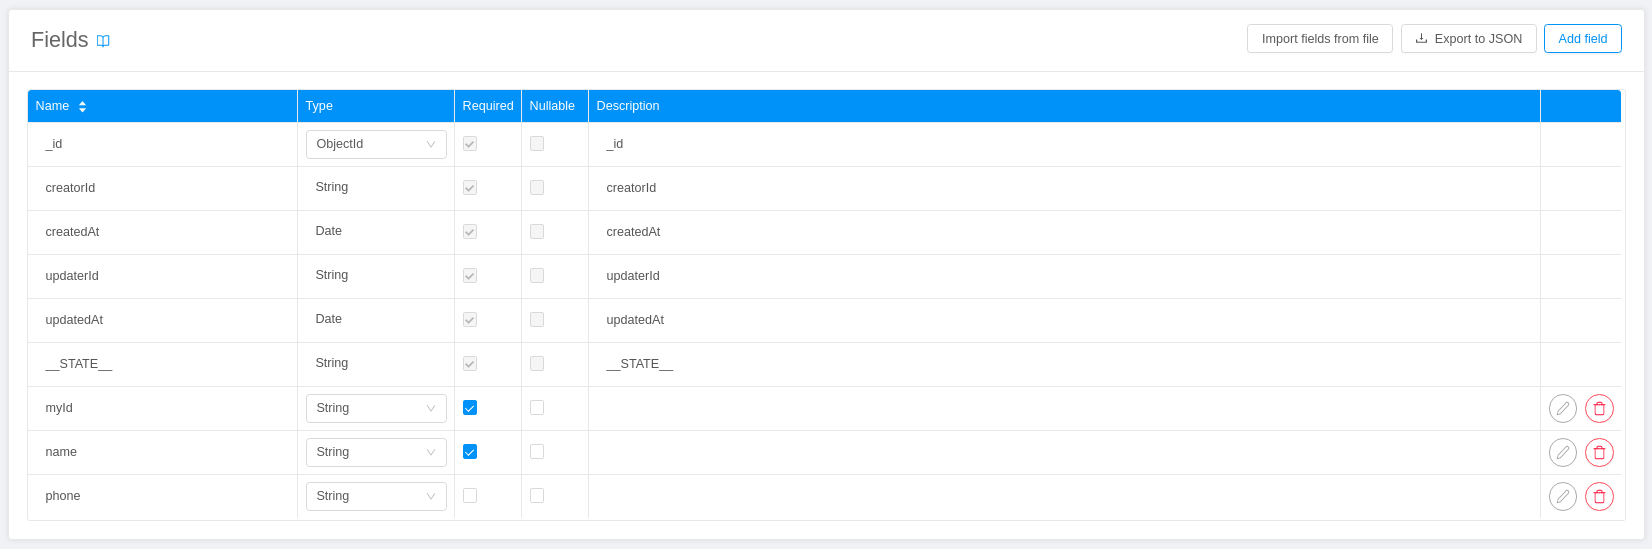This screenshot has height=549, width=1652.
Task: Select the updatedAt name cell
Action: coord(162,320)
